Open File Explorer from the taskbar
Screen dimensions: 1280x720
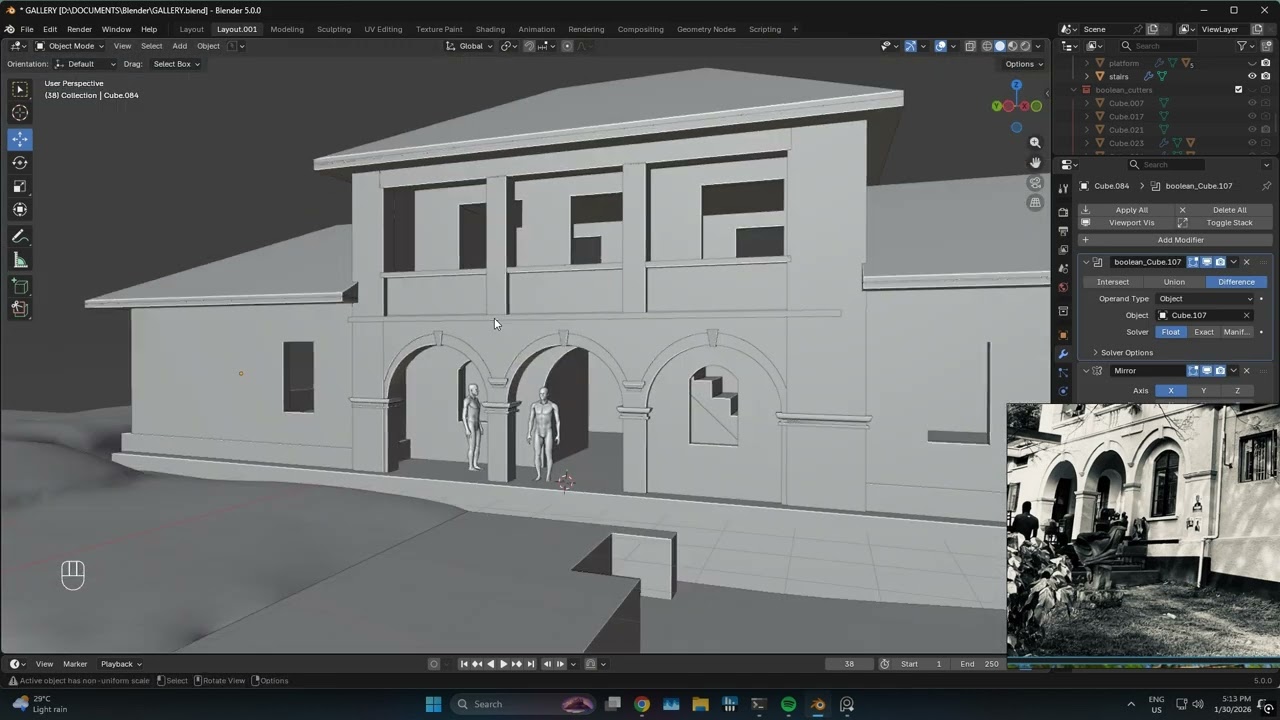[x=700, y=704]
